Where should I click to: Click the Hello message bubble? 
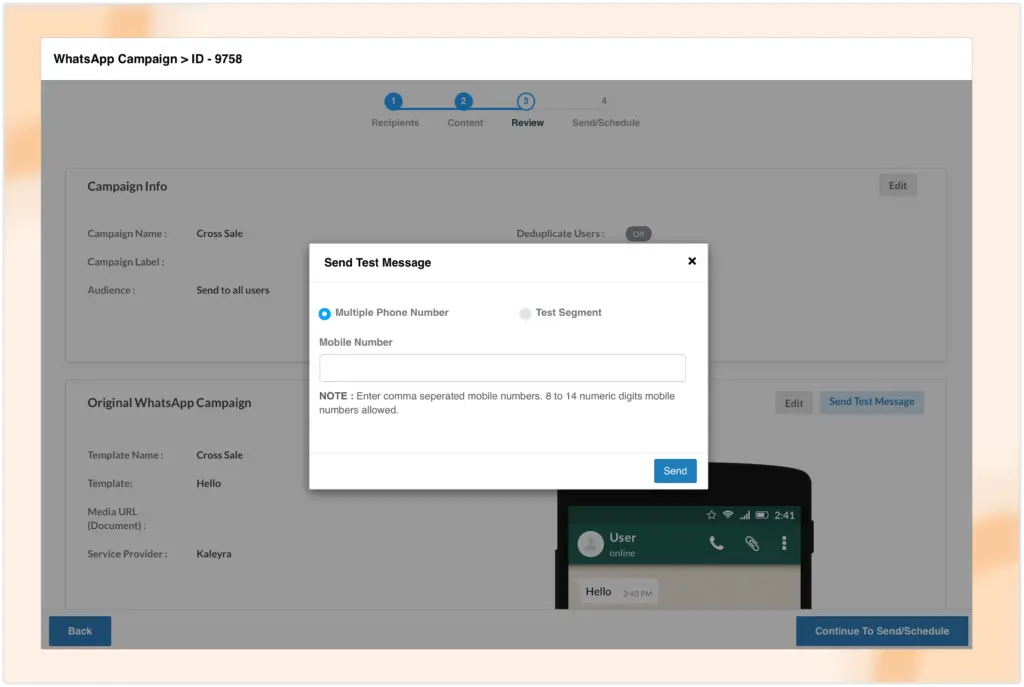pyautogui.click(x=617, y=592)
